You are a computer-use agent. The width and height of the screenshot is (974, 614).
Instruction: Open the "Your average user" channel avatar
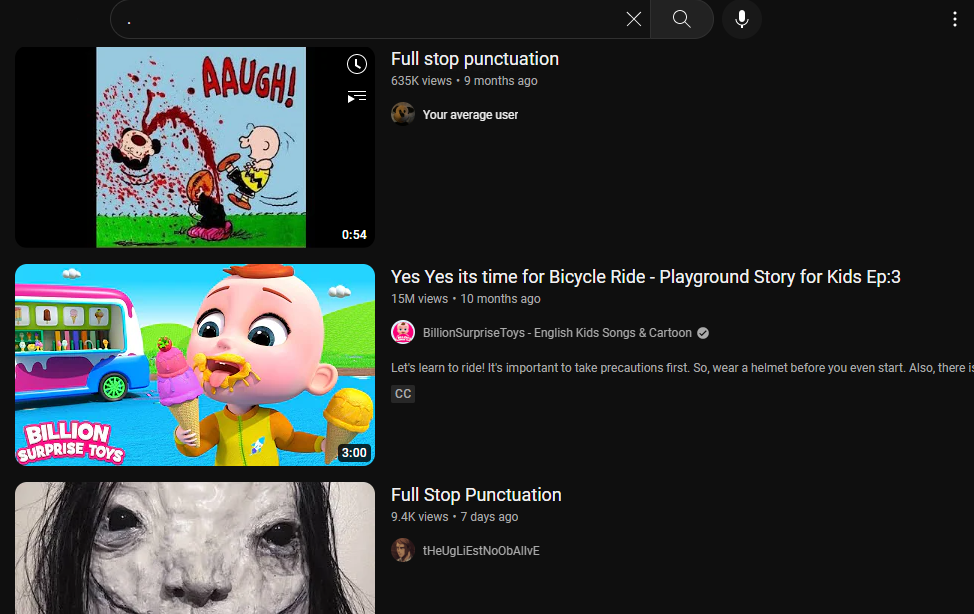403,114
